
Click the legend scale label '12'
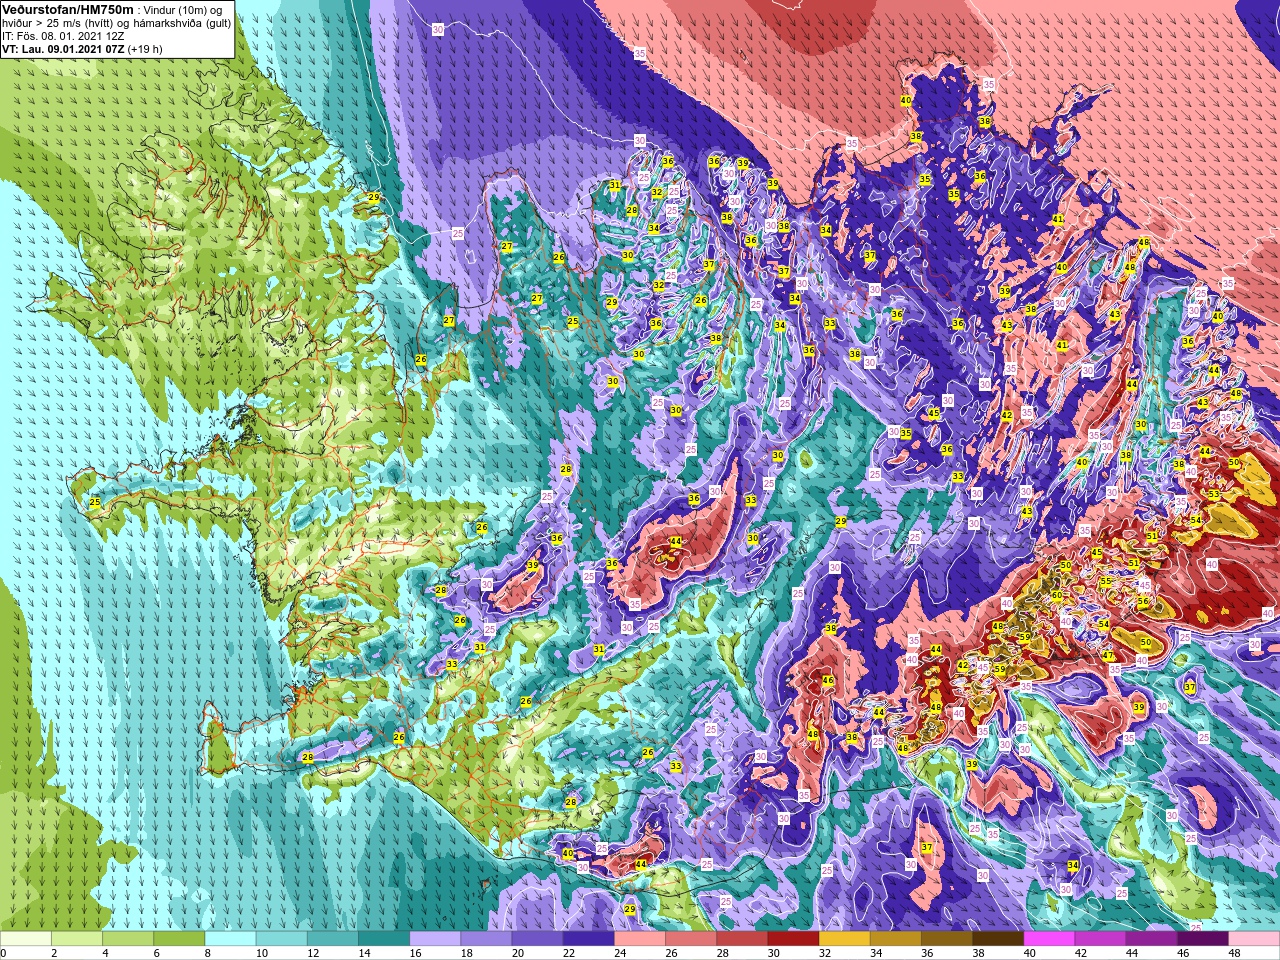[x=313, y=953]
